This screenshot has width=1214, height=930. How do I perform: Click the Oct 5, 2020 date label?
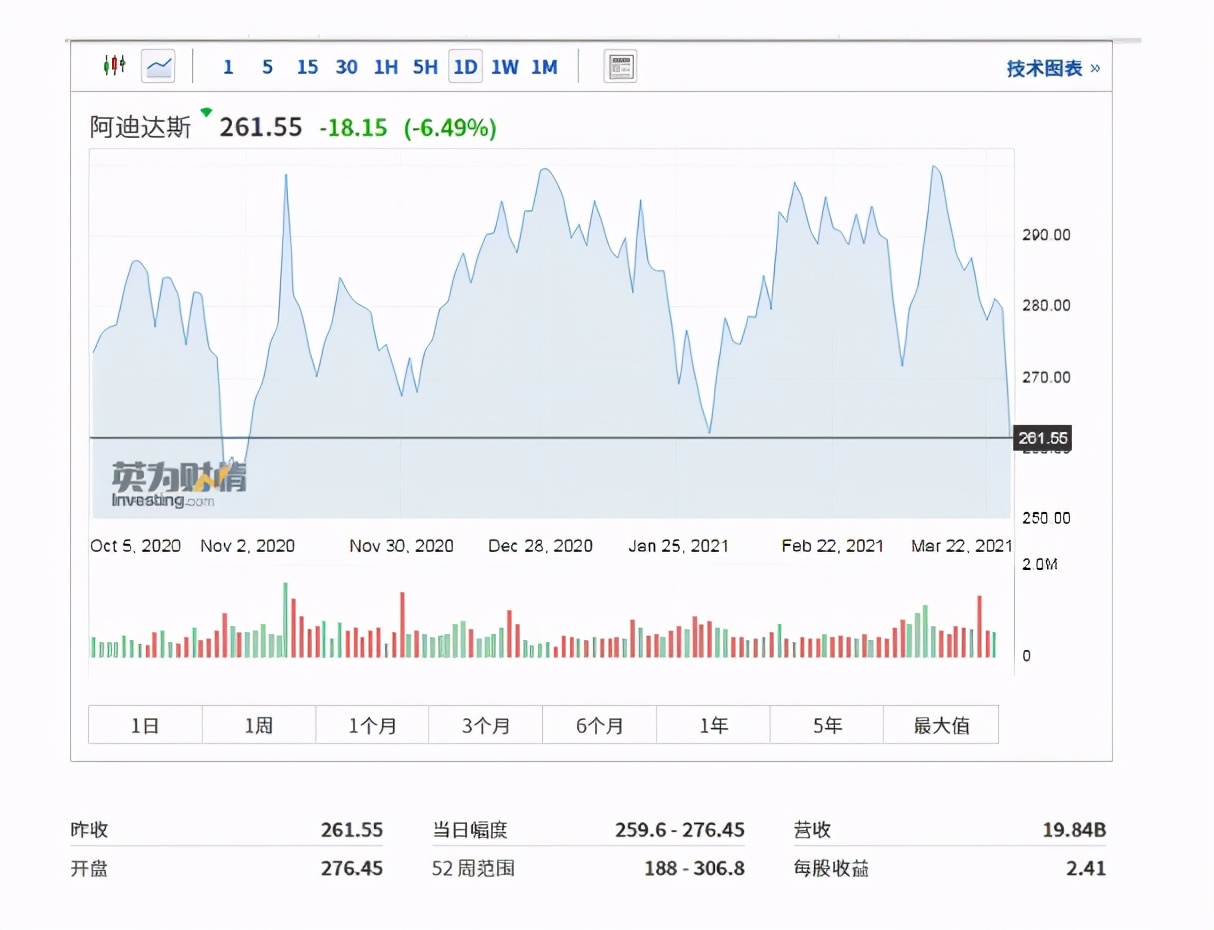pos(136,546)
